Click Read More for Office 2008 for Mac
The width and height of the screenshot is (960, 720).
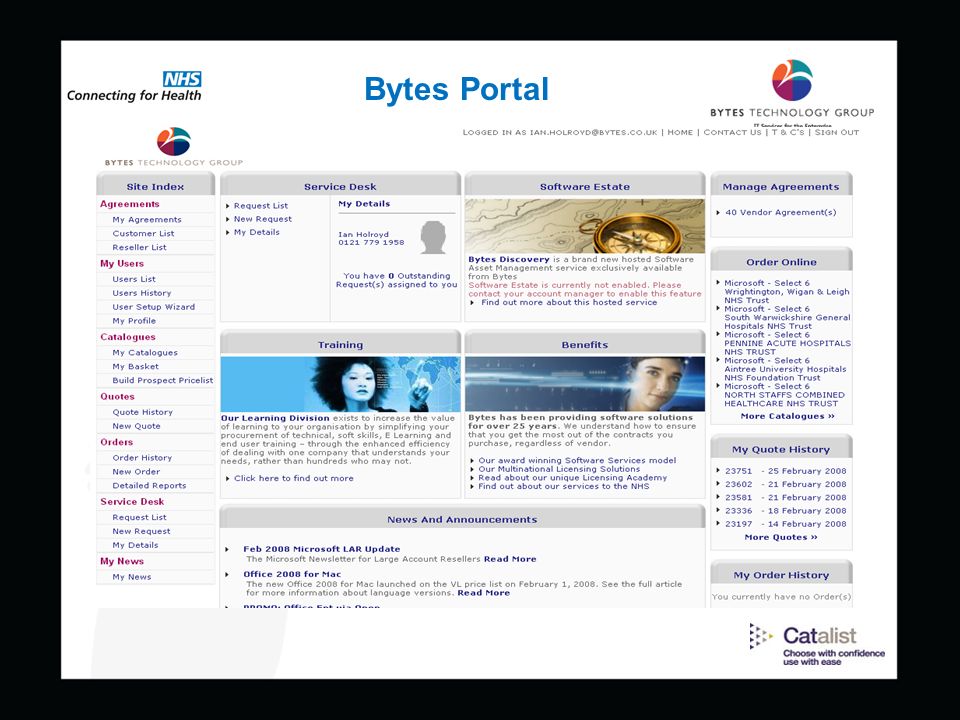click(x=484, y=593)
